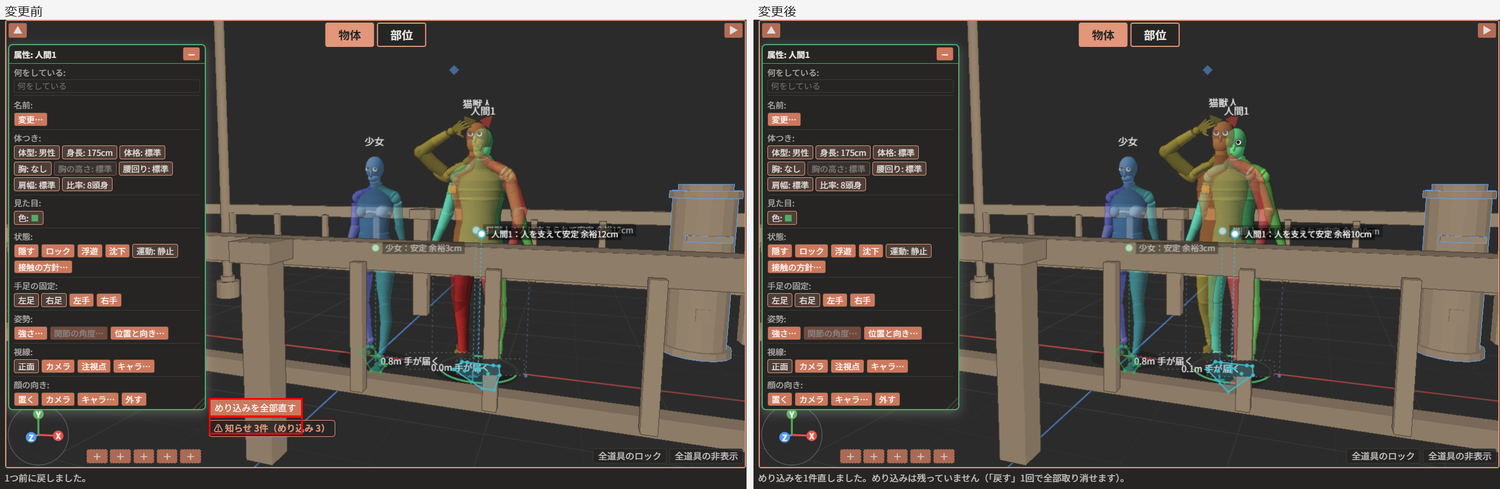1500x489 pixels.
Task: Toggle 右手 fixation in 変更後 panel
Action: click(x=862, y=300)
